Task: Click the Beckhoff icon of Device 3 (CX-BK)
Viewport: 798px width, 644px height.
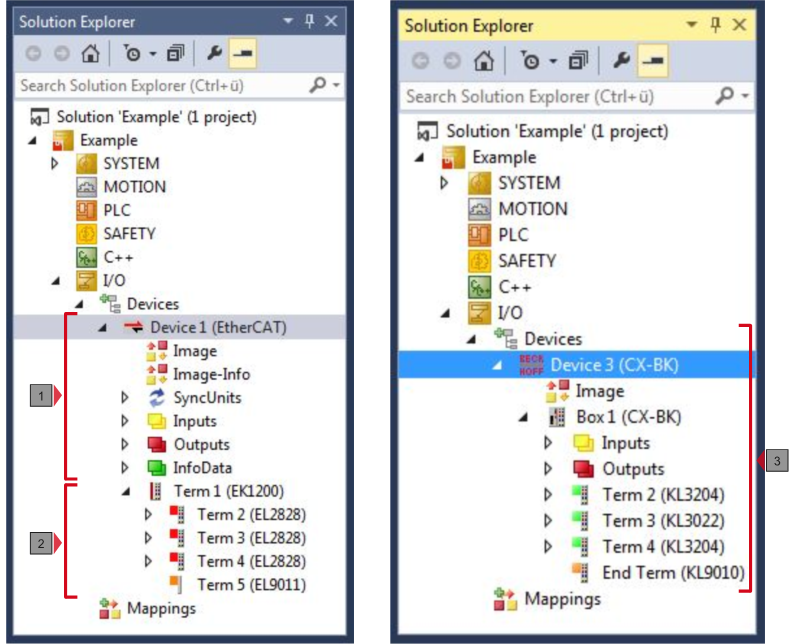Action: pos(531,365)
